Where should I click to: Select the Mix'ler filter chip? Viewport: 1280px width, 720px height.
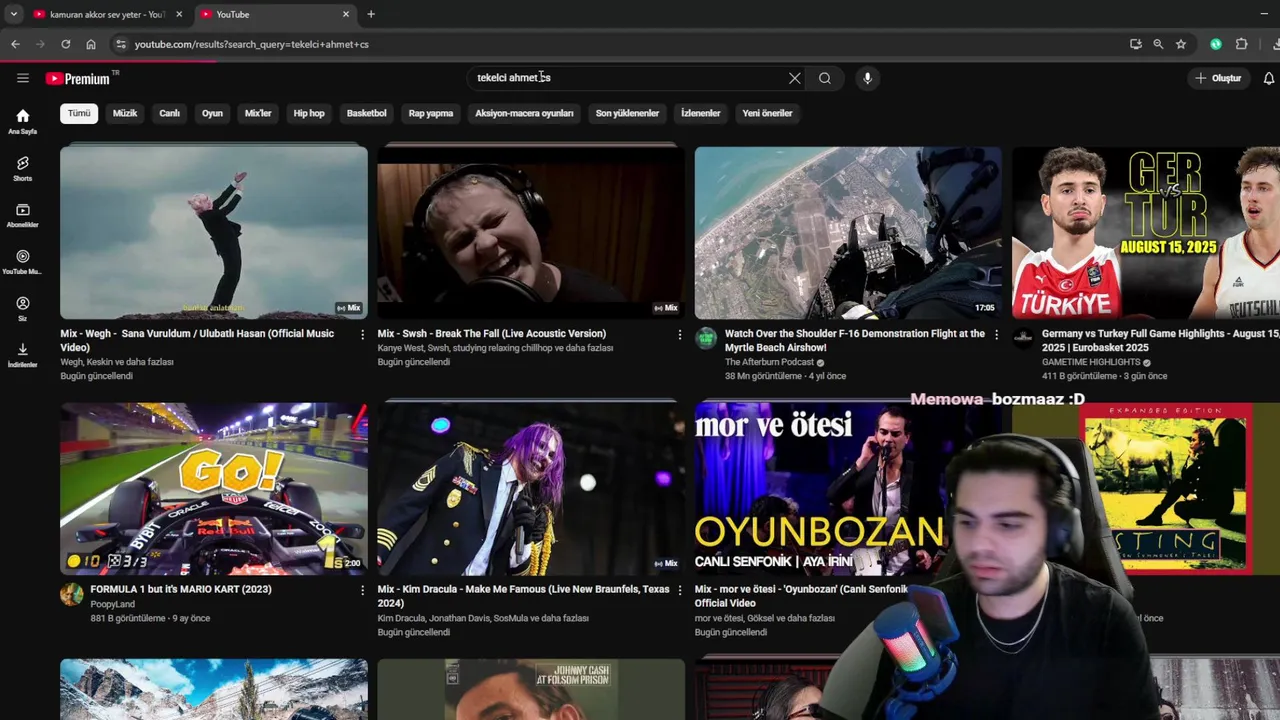(258, 113)
